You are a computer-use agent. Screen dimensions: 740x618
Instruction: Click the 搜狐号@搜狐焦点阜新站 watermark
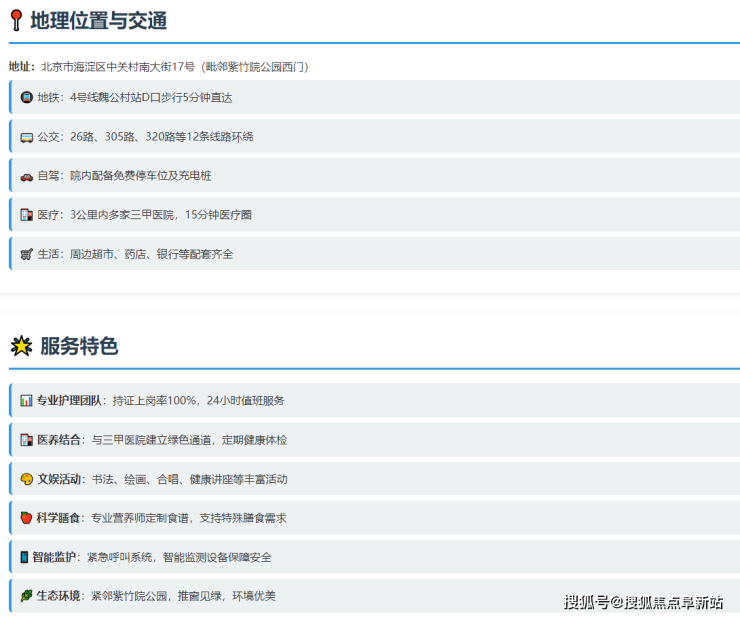pos(643,601)
